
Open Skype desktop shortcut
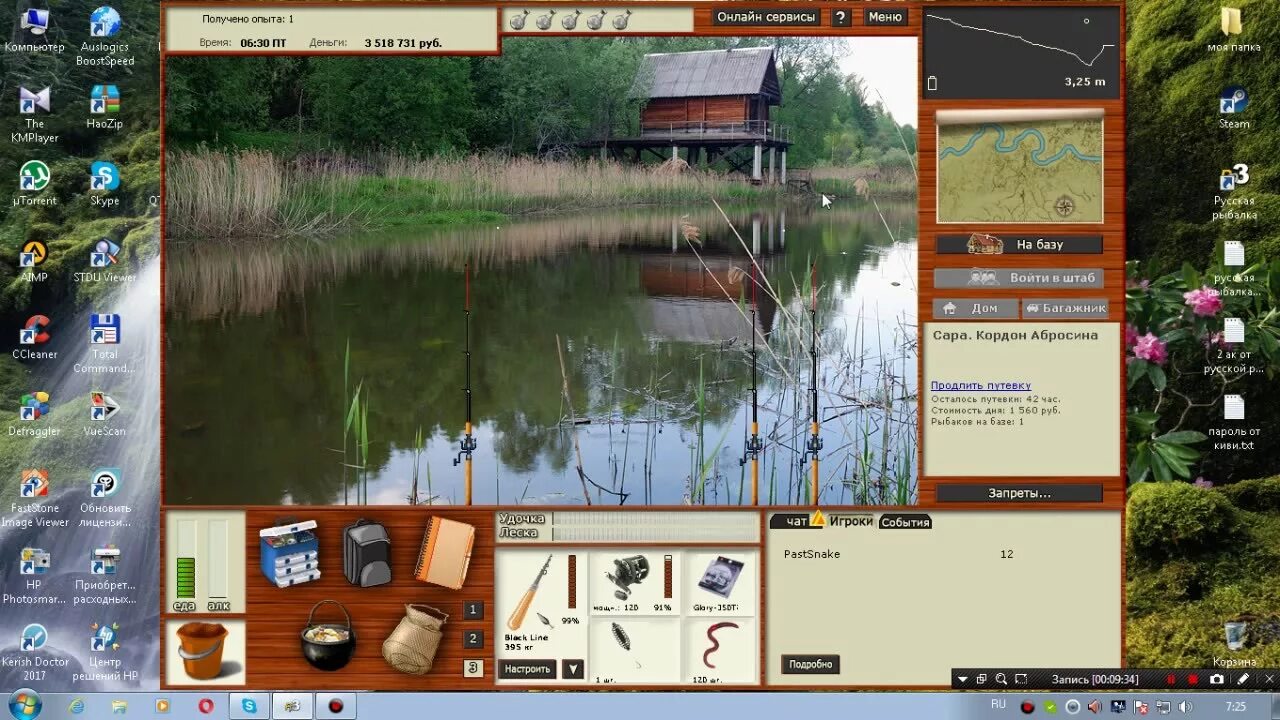point(104,184)
